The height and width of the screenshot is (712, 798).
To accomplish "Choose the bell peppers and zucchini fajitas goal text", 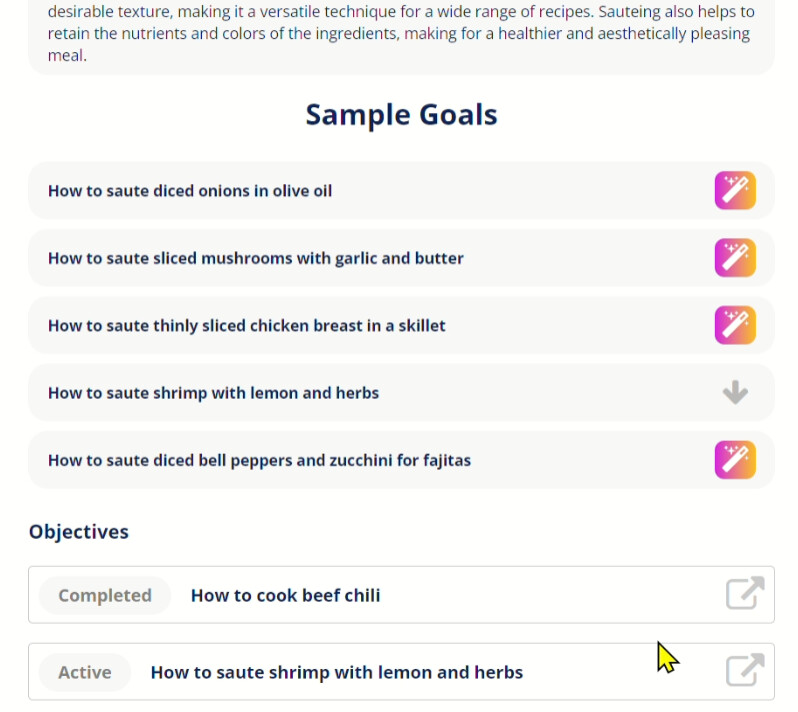I will 259,461.
